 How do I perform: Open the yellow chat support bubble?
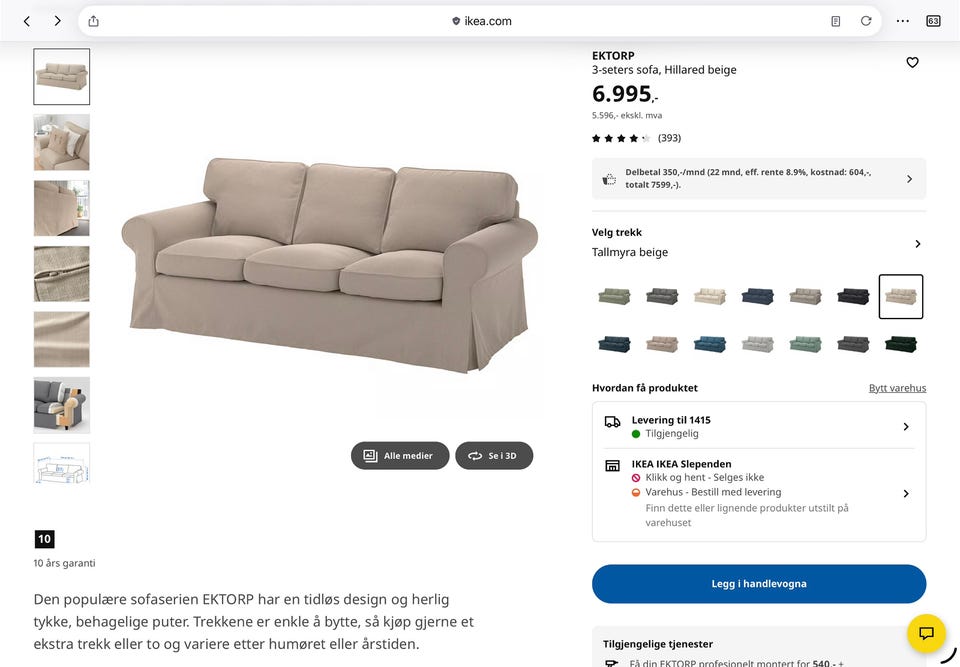click(x=926, y=633)
